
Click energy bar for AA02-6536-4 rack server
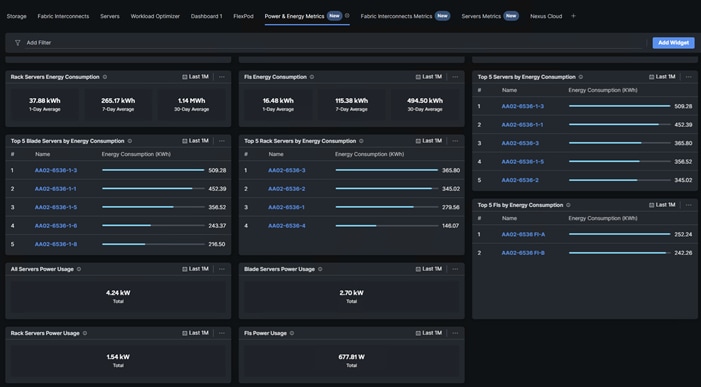pyautogui.click(x=387, y=226)
